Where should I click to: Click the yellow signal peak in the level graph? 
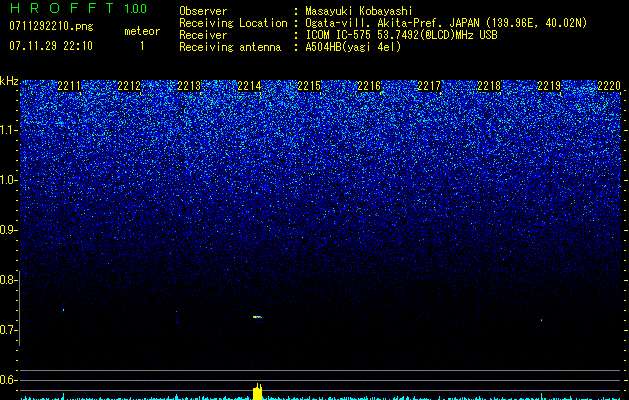(258, 392)
